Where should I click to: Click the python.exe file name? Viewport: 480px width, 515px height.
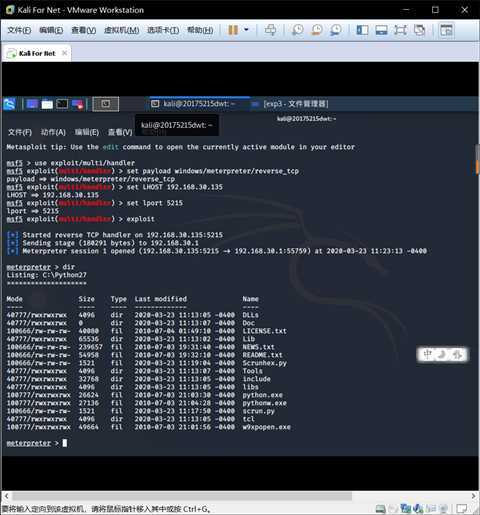click(x=263, y=395)
